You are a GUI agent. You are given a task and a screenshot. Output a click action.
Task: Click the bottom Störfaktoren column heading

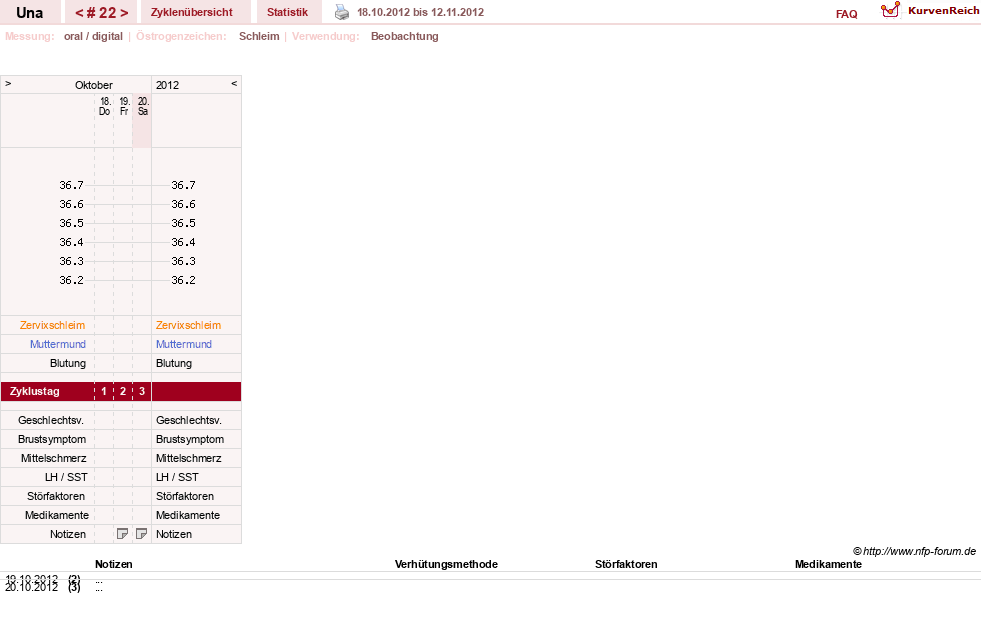pyautogui.click(x=626, y=564)
